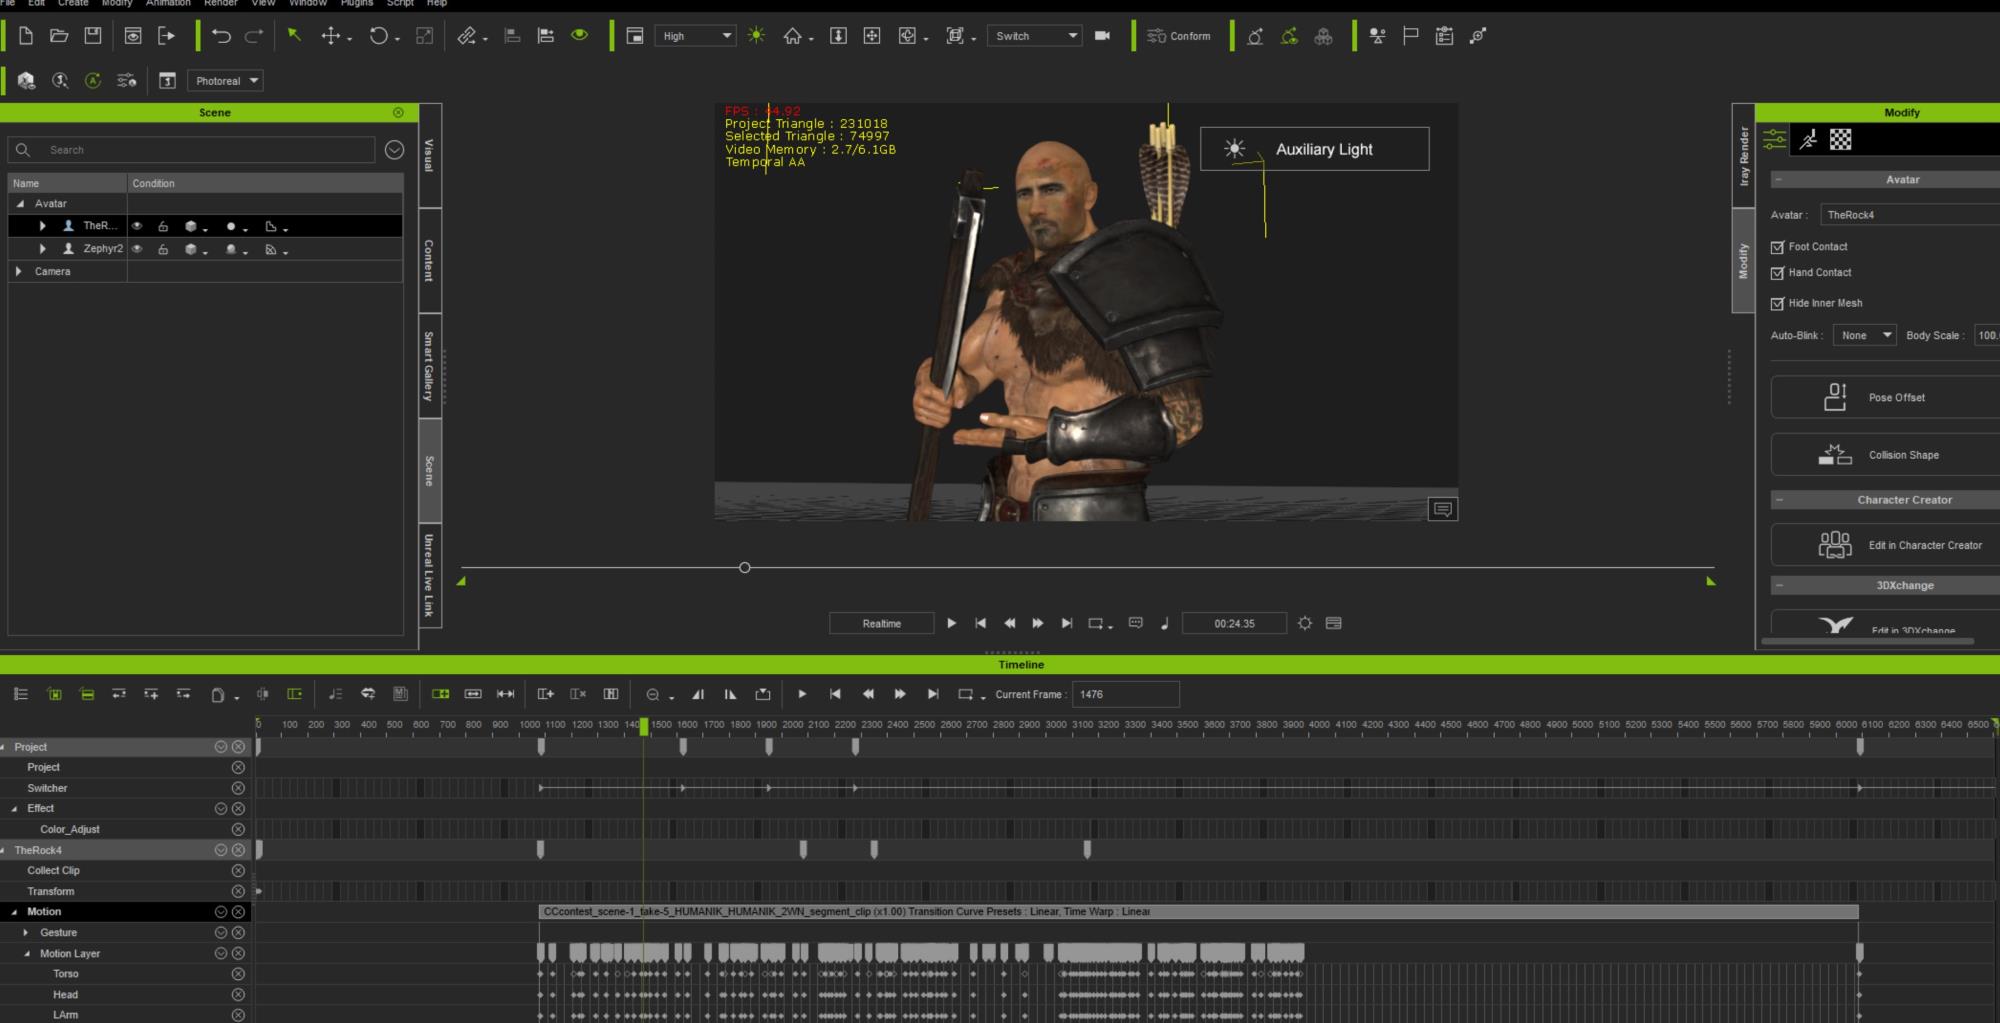Click the green playhead marker on timeline ruler
Image resolution: width=2000 pixels, height=1023 pixels.
coord(644,726)
